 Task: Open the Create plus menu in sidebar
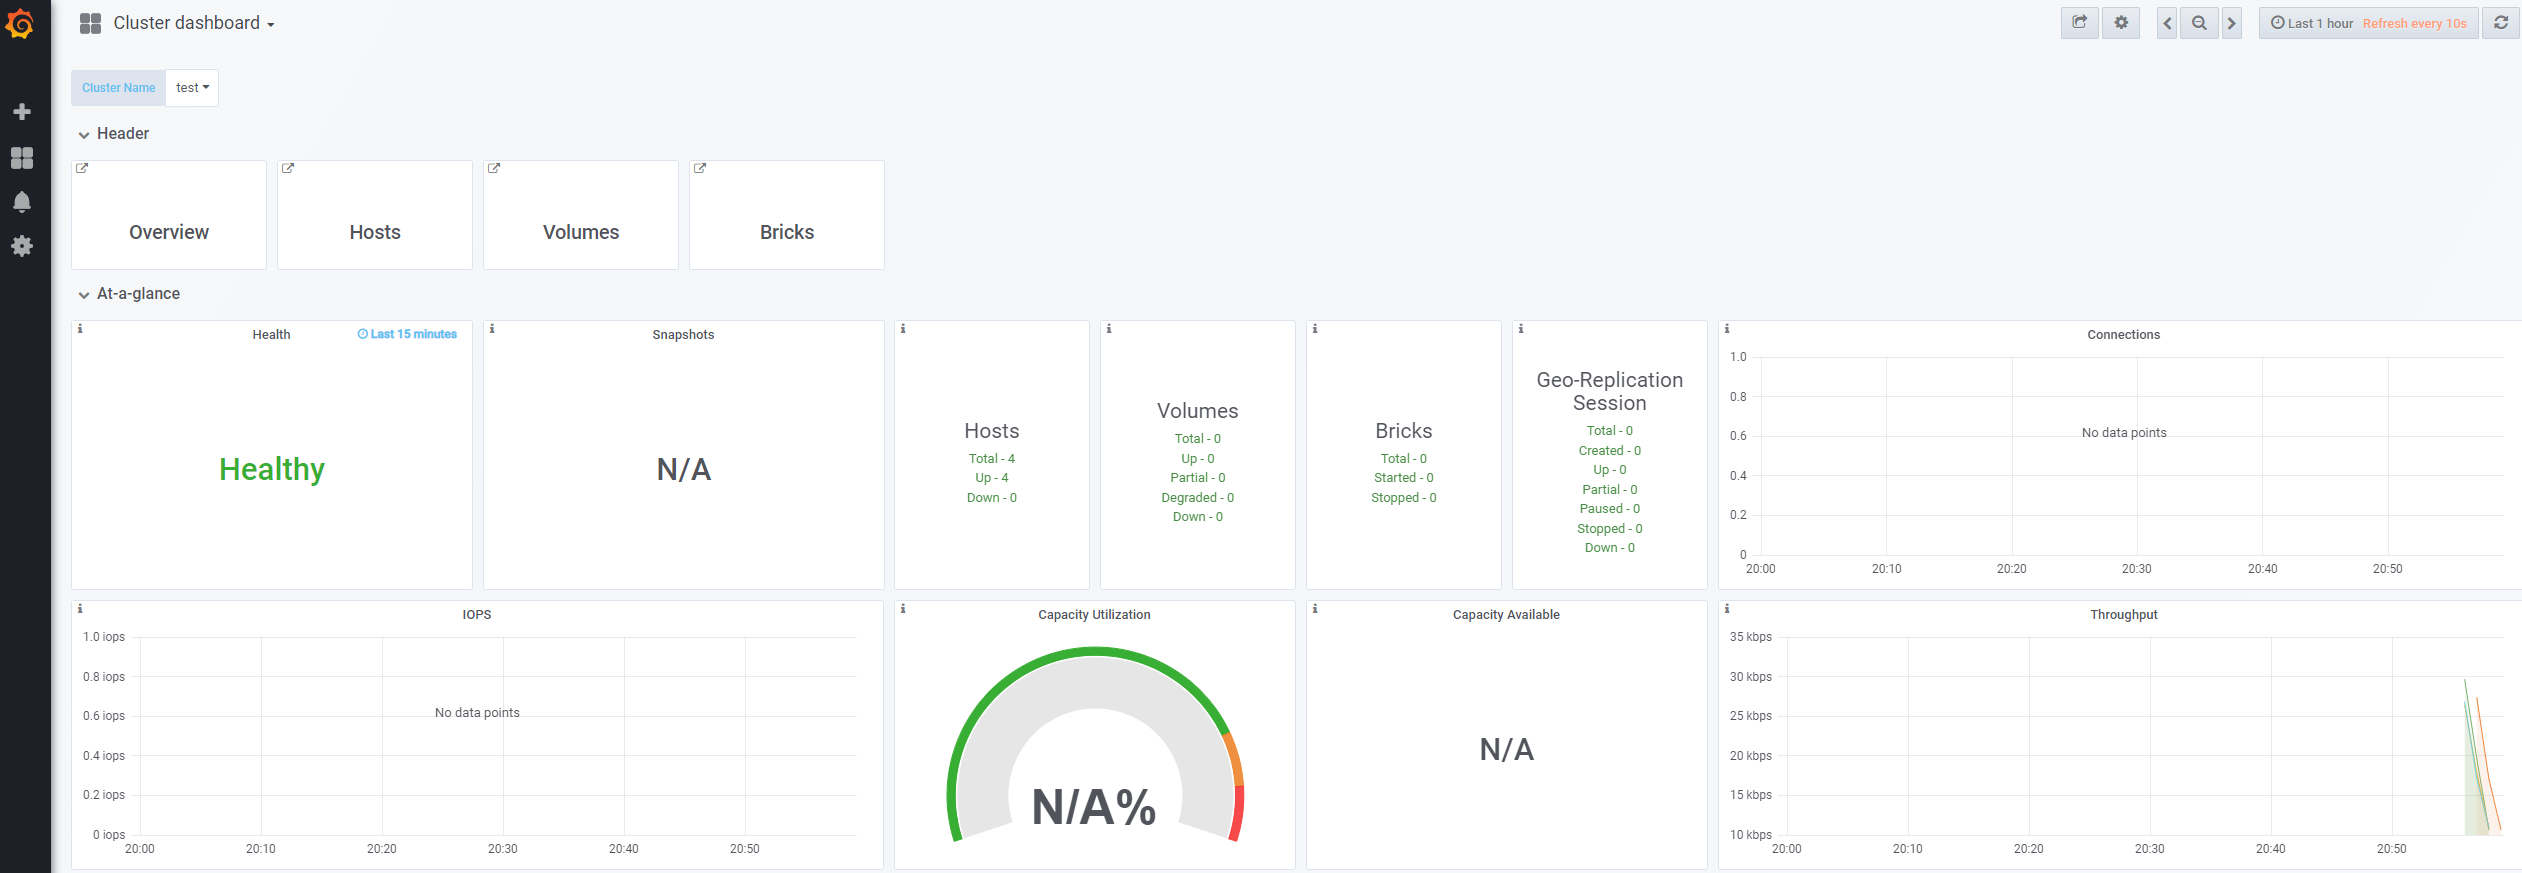(x=22, y=112)
